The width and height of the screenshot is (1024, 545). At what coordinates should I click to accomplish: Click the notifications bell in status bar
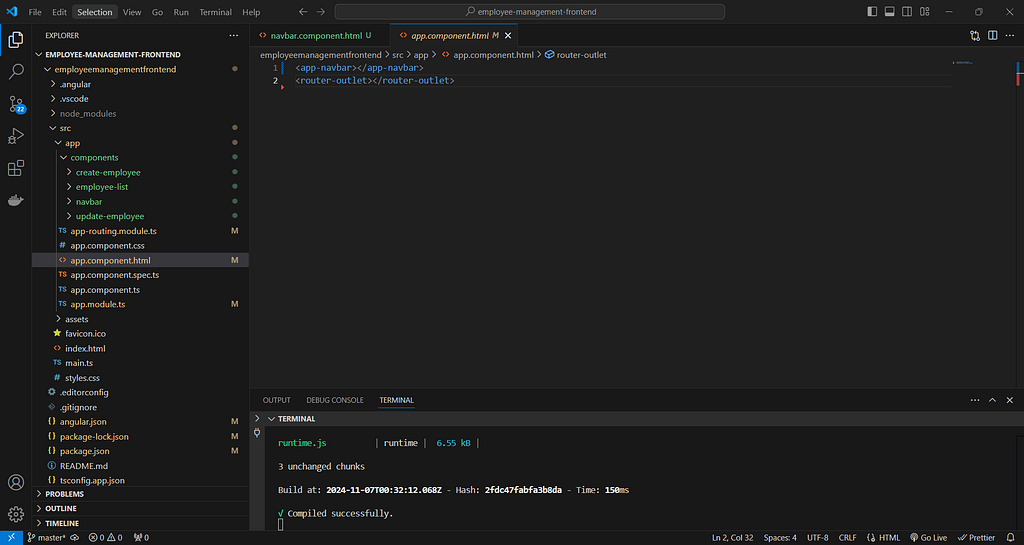pos(1010,538)
